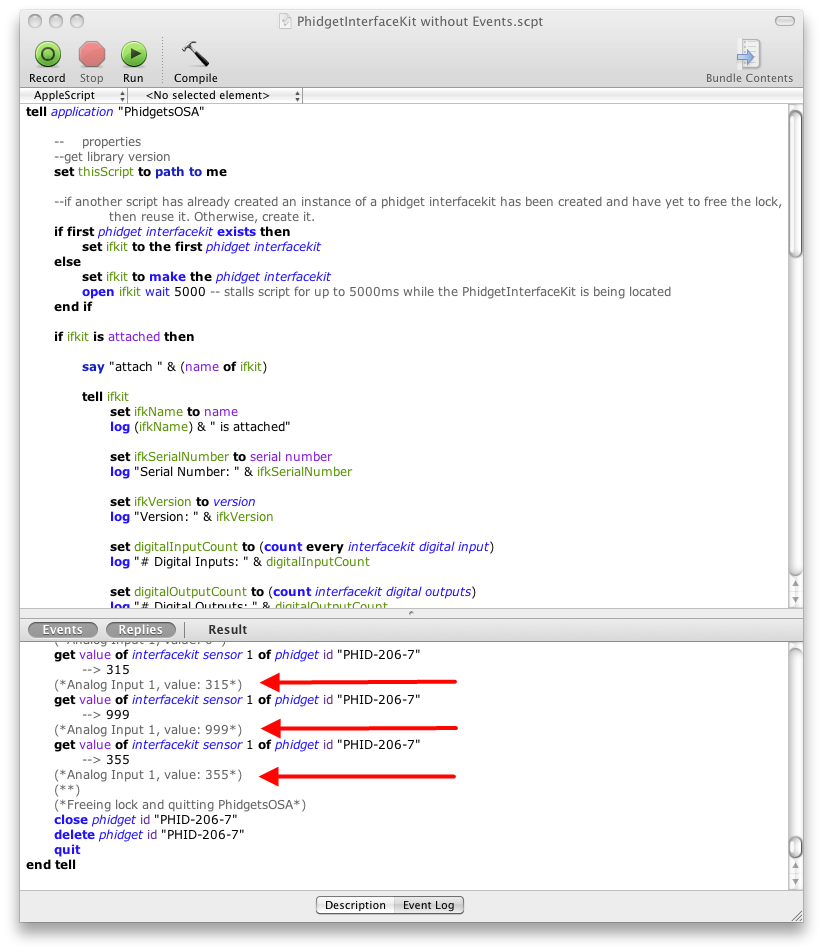Click 'log "Version: " & ifkVersion' line
Viewport: 823px width, 952px height.
[191, 517]
